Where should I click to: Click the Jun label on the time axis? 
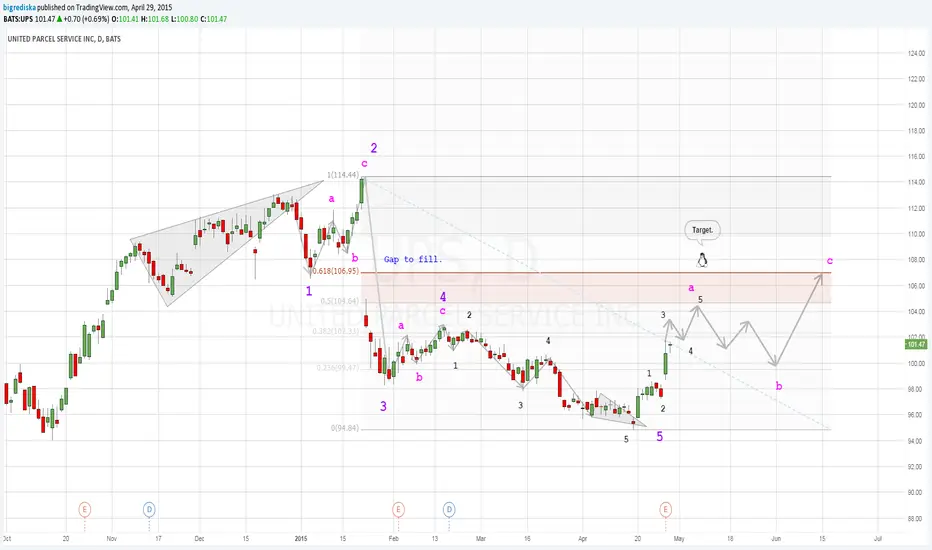click(x=776, y=539)
